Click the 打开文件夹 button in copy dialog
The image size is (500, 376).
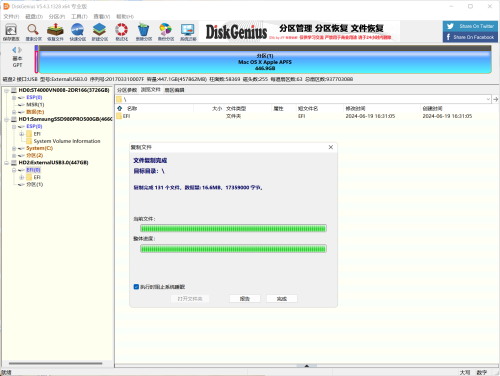[190, 299]
